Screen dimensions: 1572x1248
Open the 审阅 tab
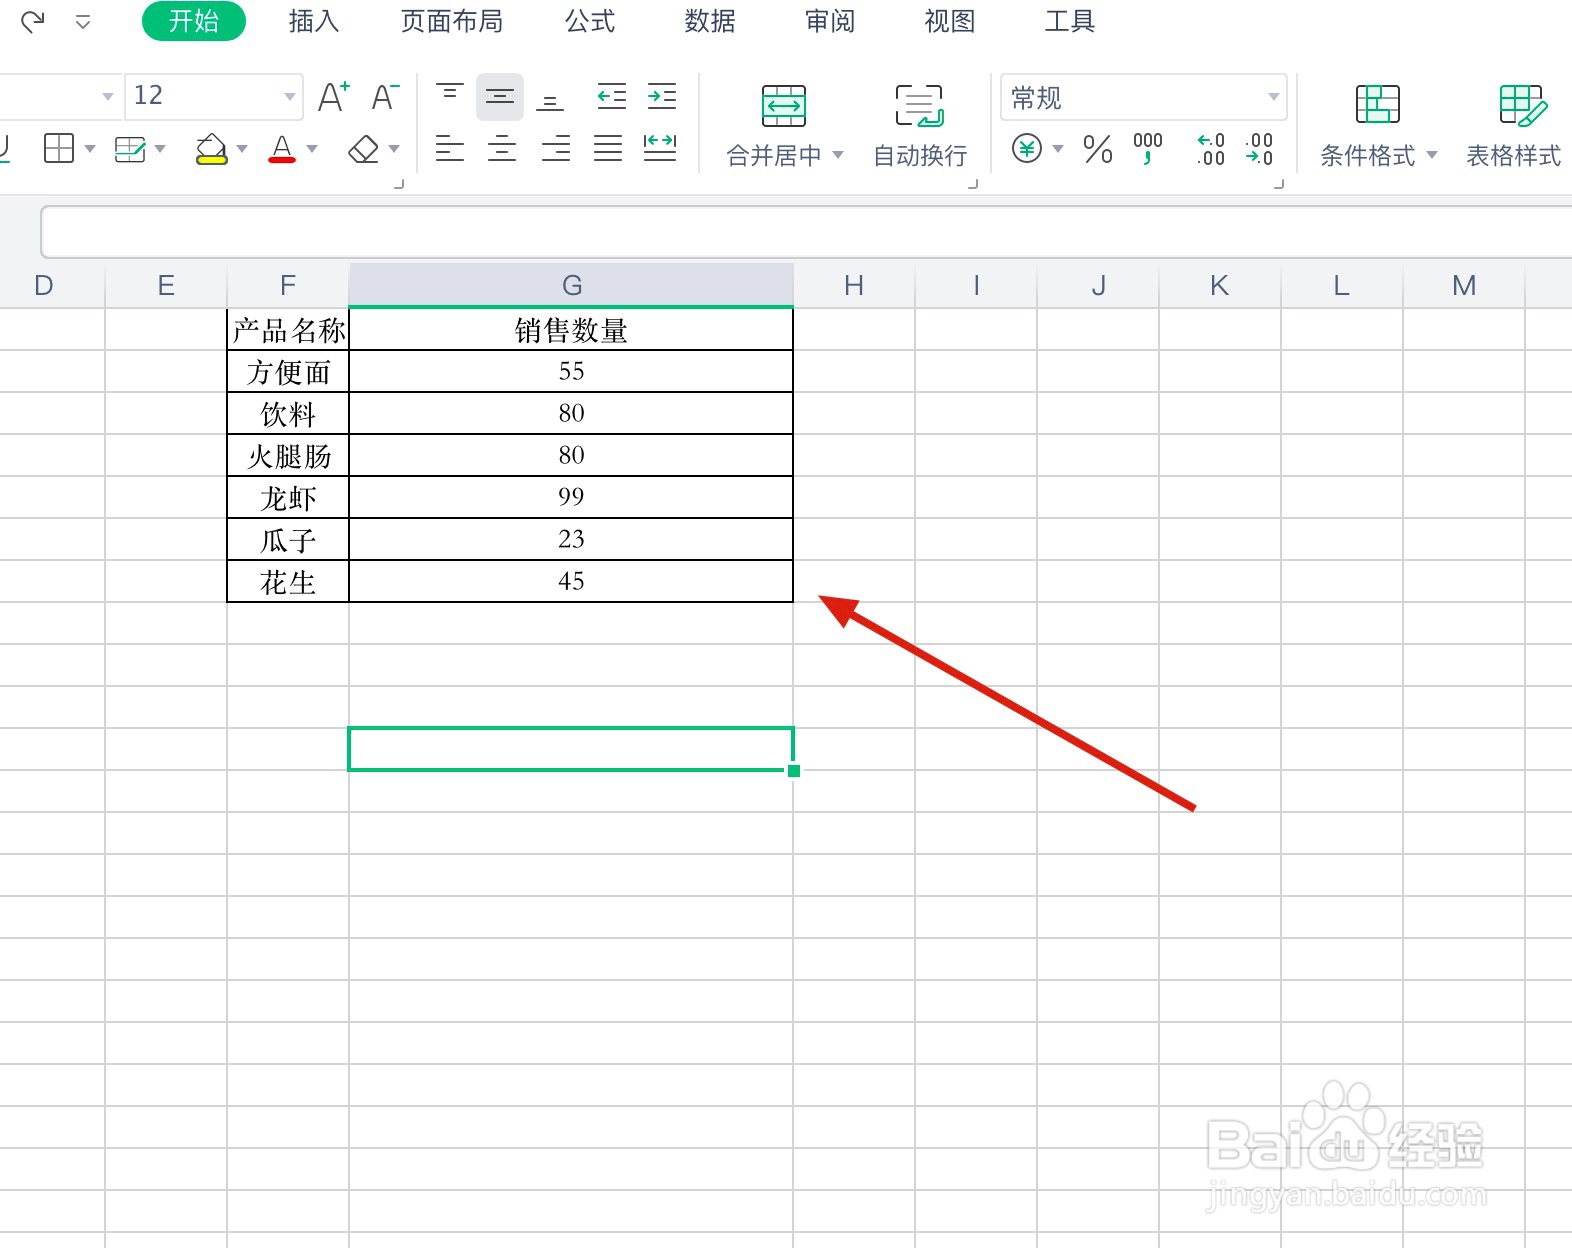[830, 21]
